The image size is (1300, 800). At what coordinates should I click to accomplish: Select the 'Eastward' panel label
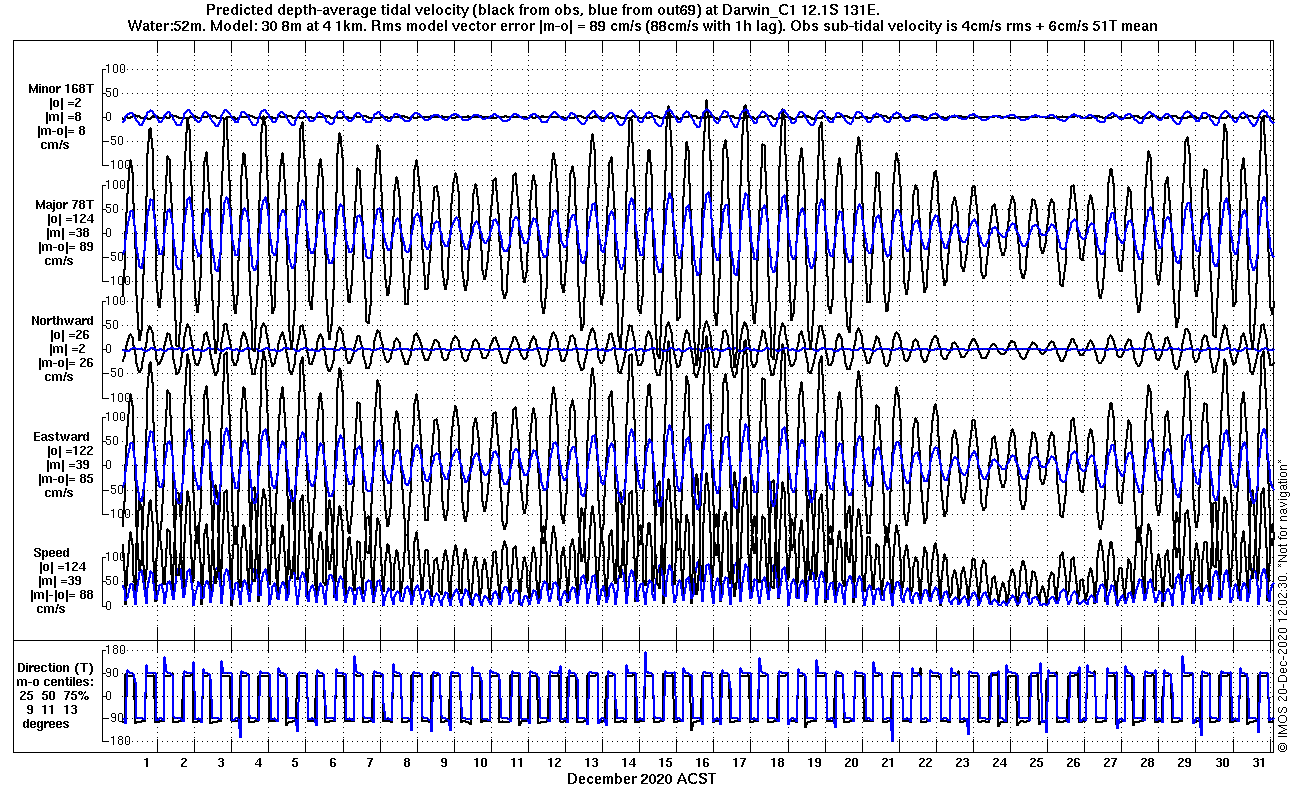point(61,437)
